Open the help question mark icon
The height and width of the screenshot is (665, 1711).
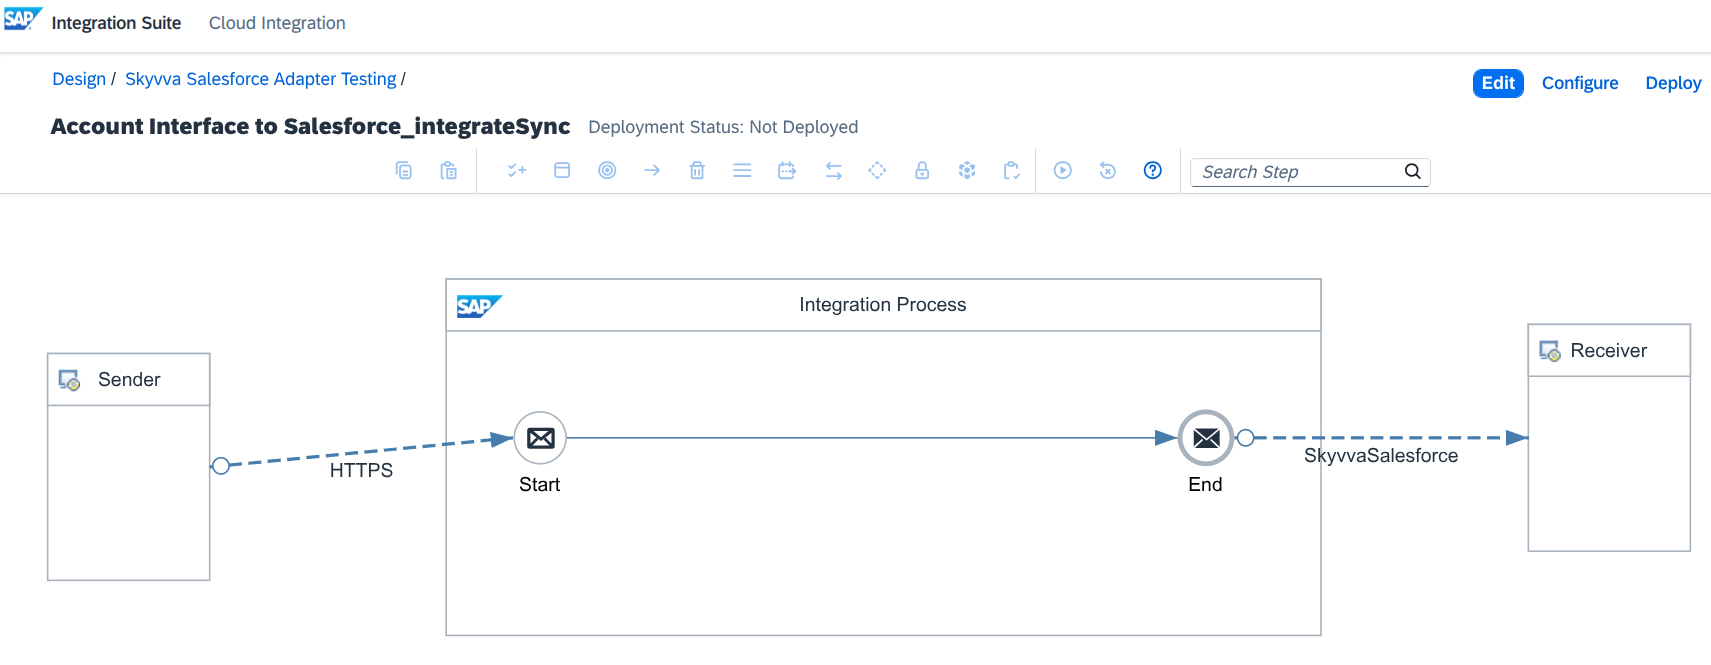pos(1153,171)
